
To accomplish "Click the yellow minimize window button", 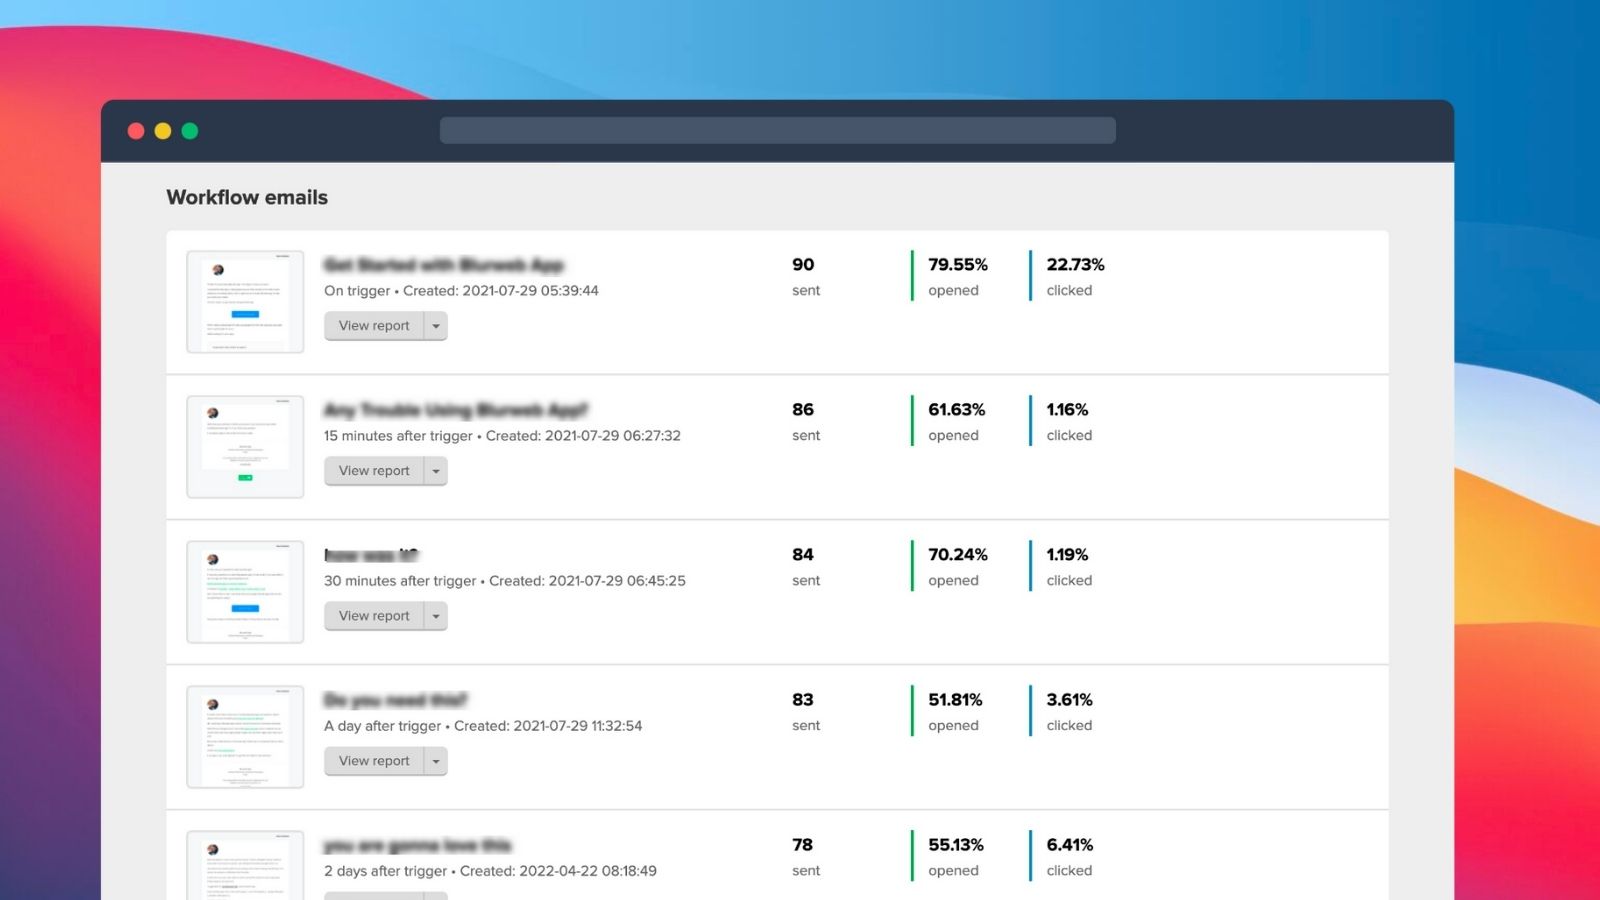I will [x=163, y=131].
